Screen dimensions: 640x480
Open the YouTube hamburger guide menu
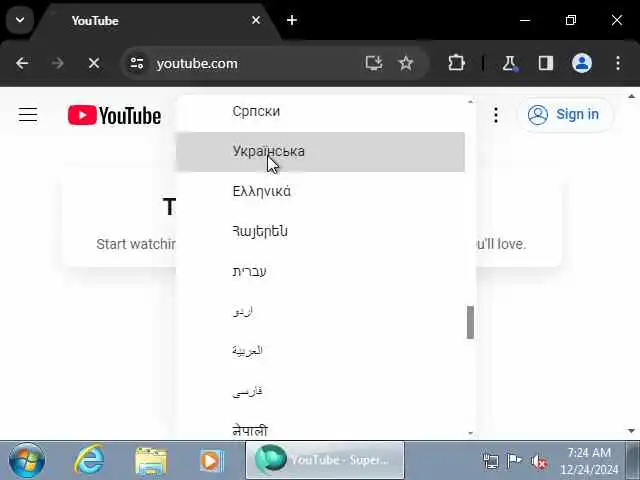[x=28, y=115]
